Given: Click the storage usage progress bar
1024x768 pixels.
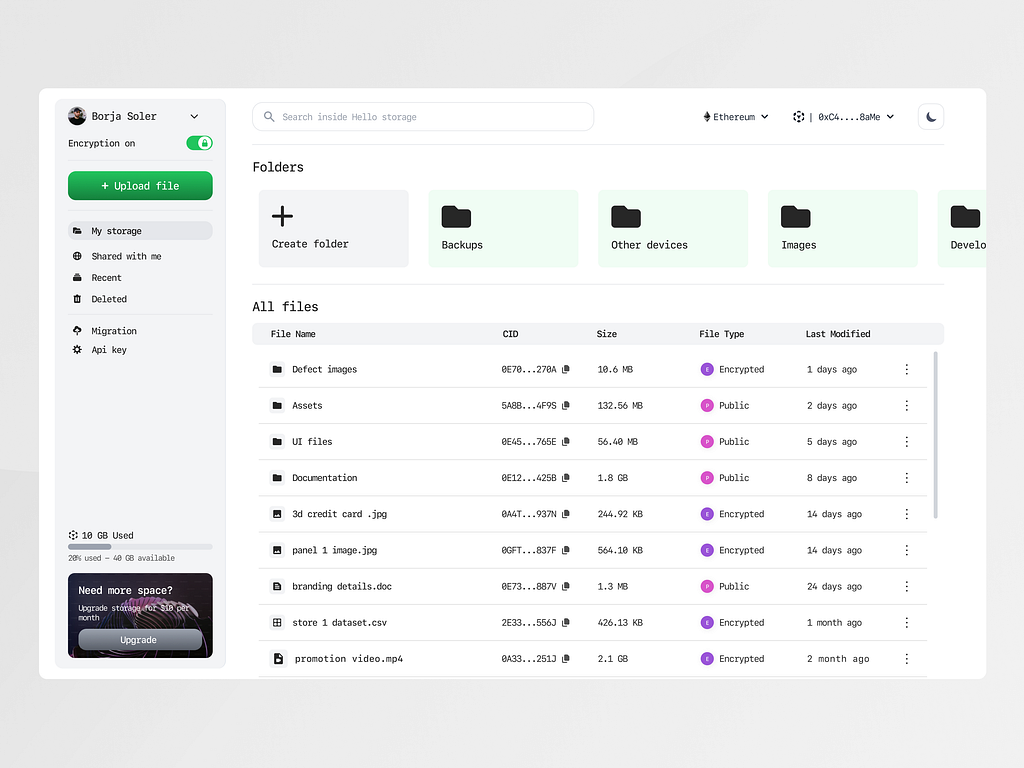Looking at the screenshot, I should 140,546.
